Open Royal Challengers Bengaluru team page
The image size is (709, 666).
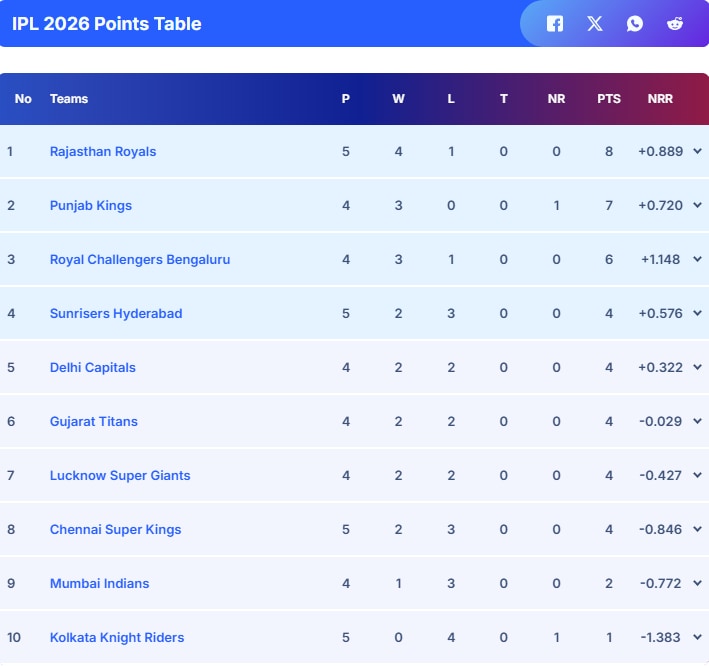click(x=140, y=260)
